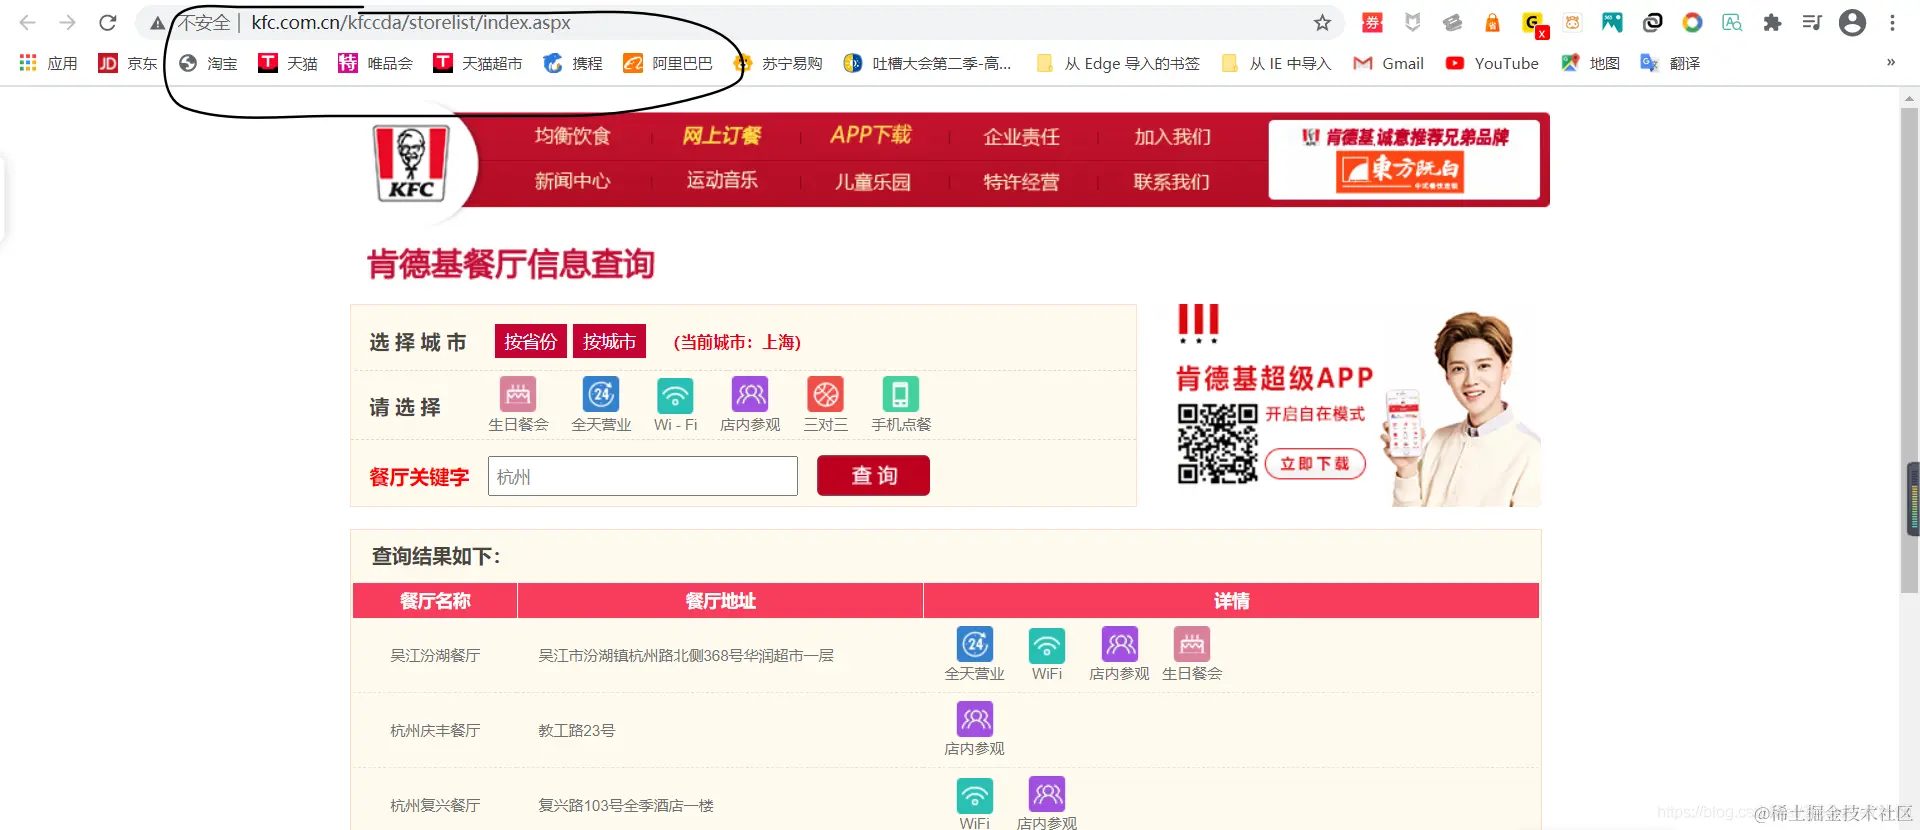Image resolution: width=1920 pixels, height=830 pixels.
Task: Open the 淘宝 bookmark
Action: tap(208, 63)
